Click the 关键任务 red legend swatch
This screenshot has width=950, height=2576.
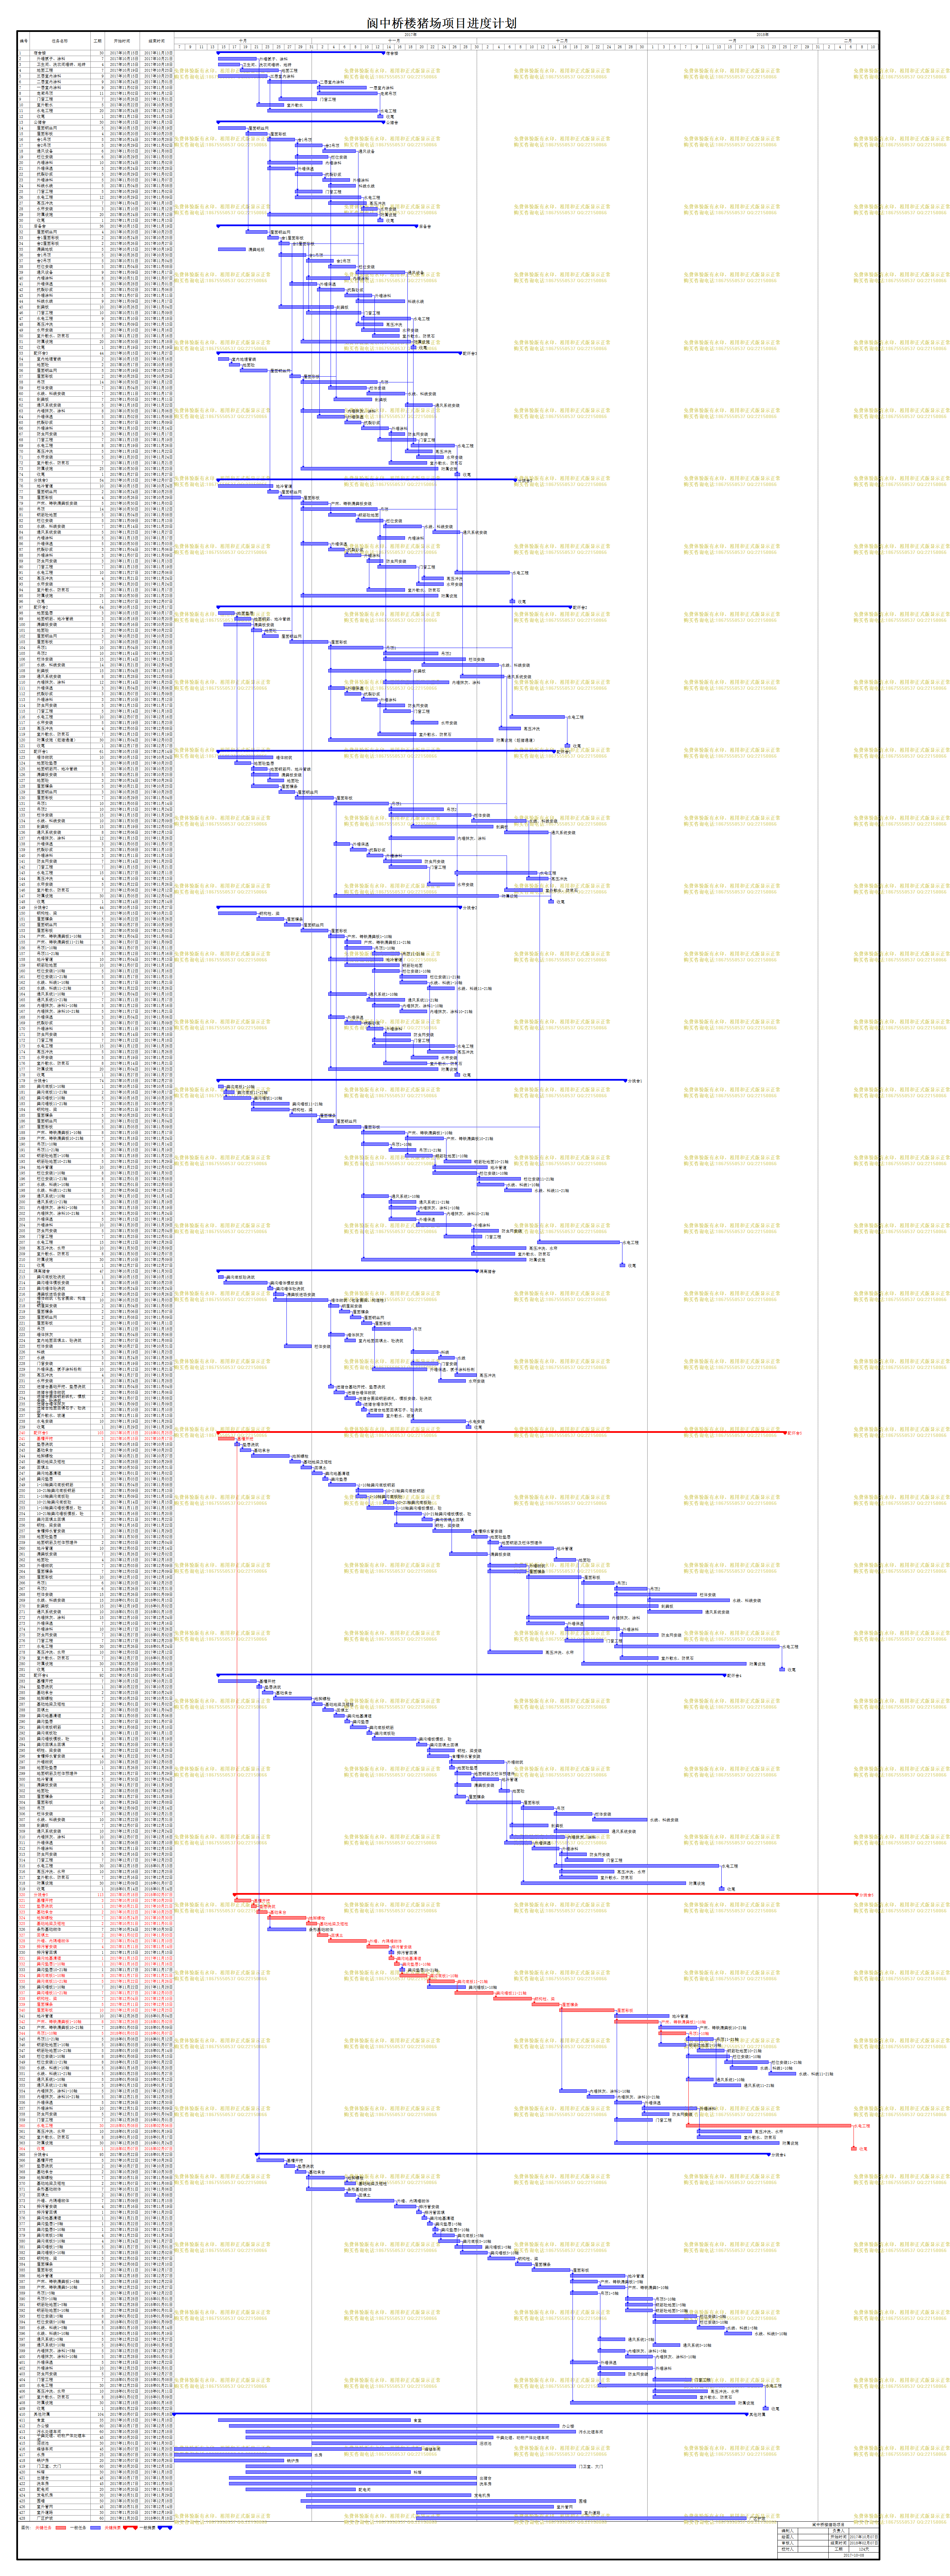point(61,2528)
